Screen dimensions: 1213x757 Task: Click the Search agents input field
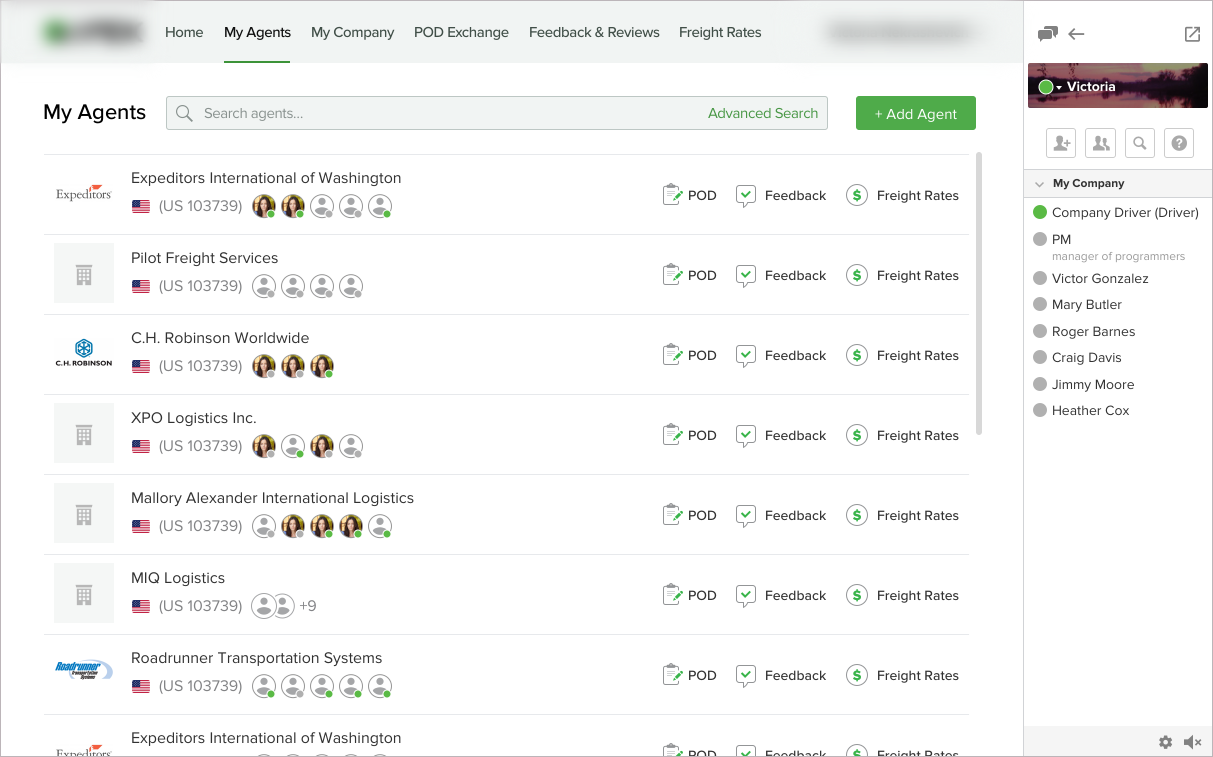tap(497, 113)
